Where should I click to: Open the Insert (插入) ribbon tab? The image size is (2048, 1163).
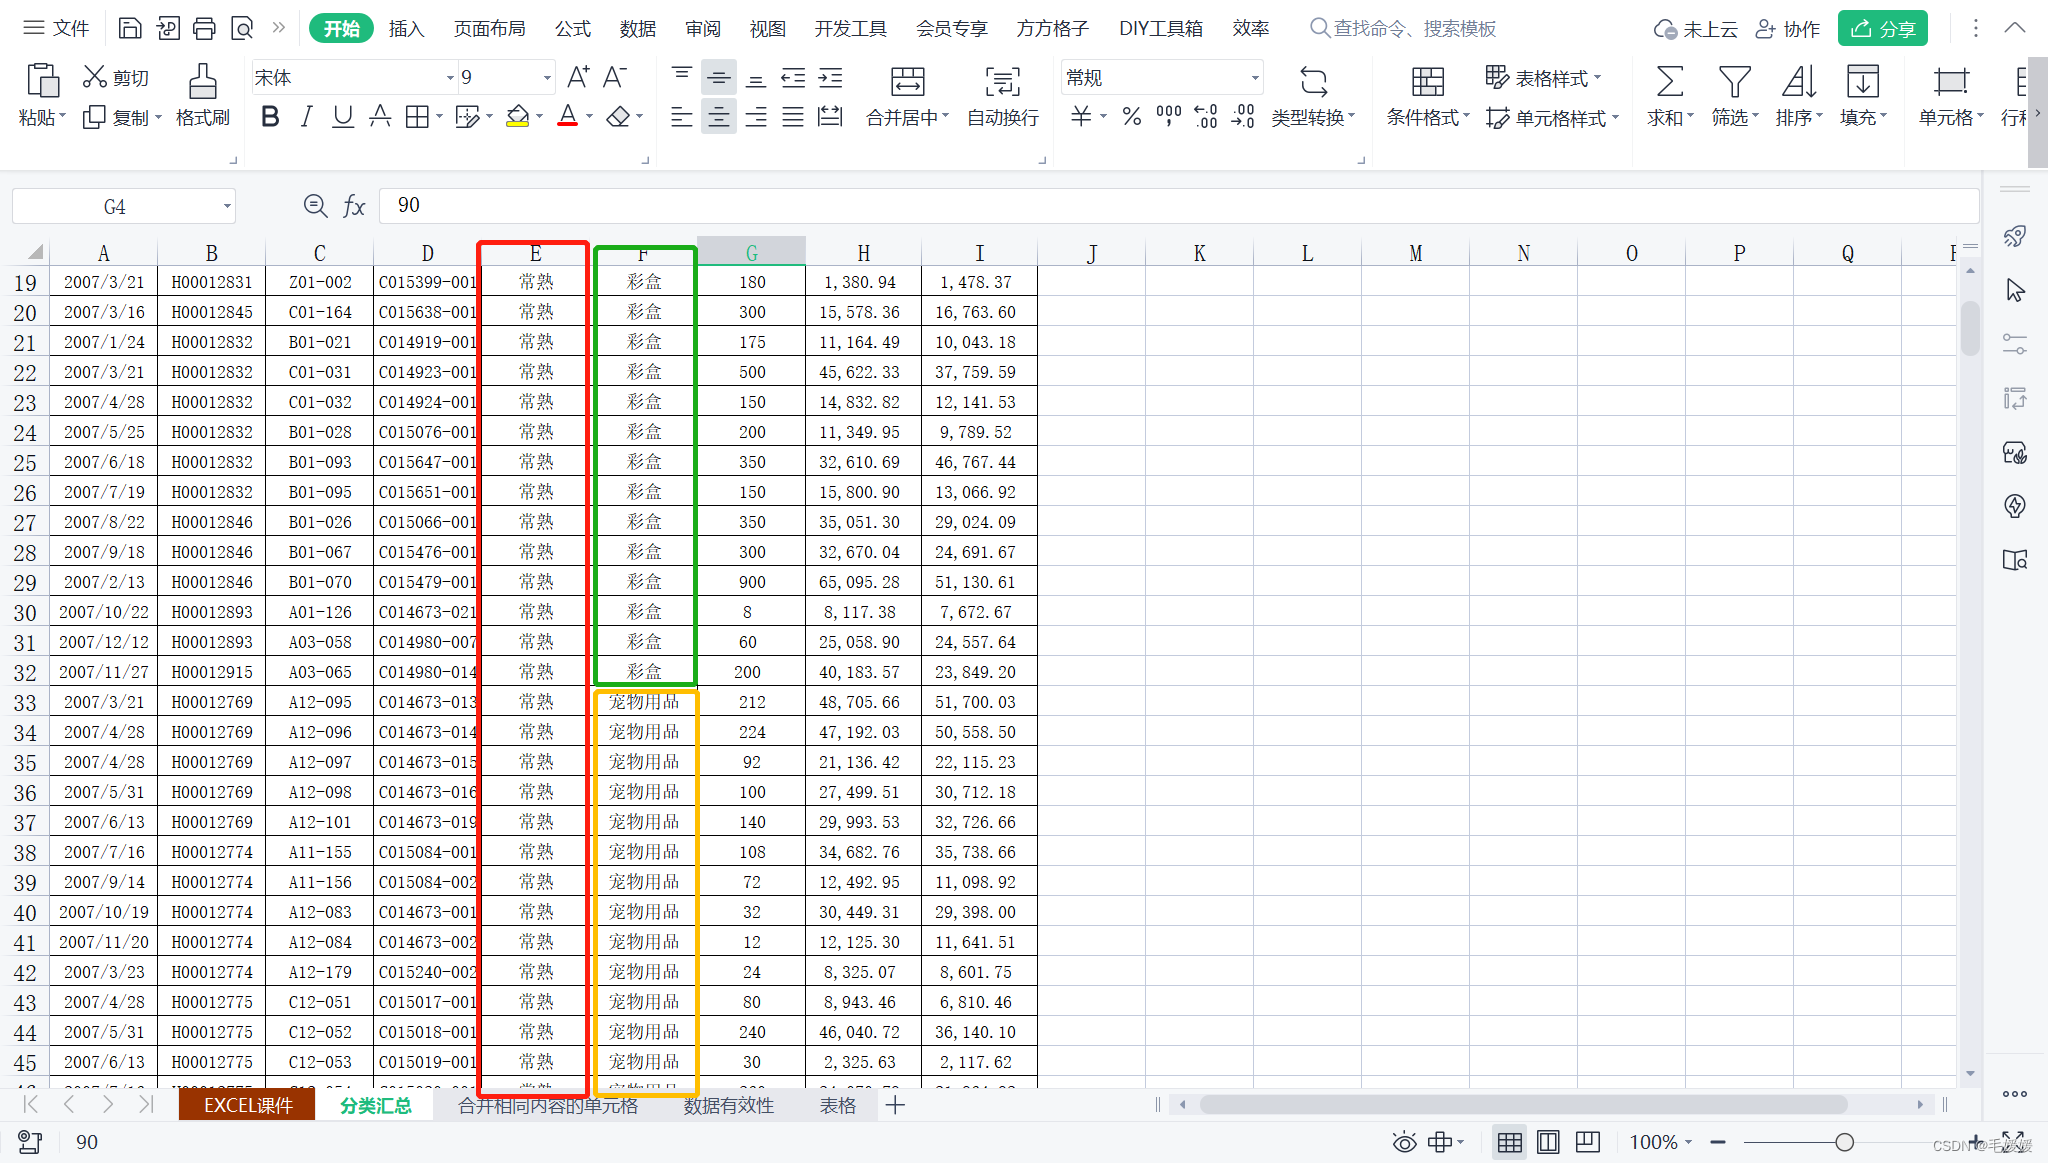point(406,28)
